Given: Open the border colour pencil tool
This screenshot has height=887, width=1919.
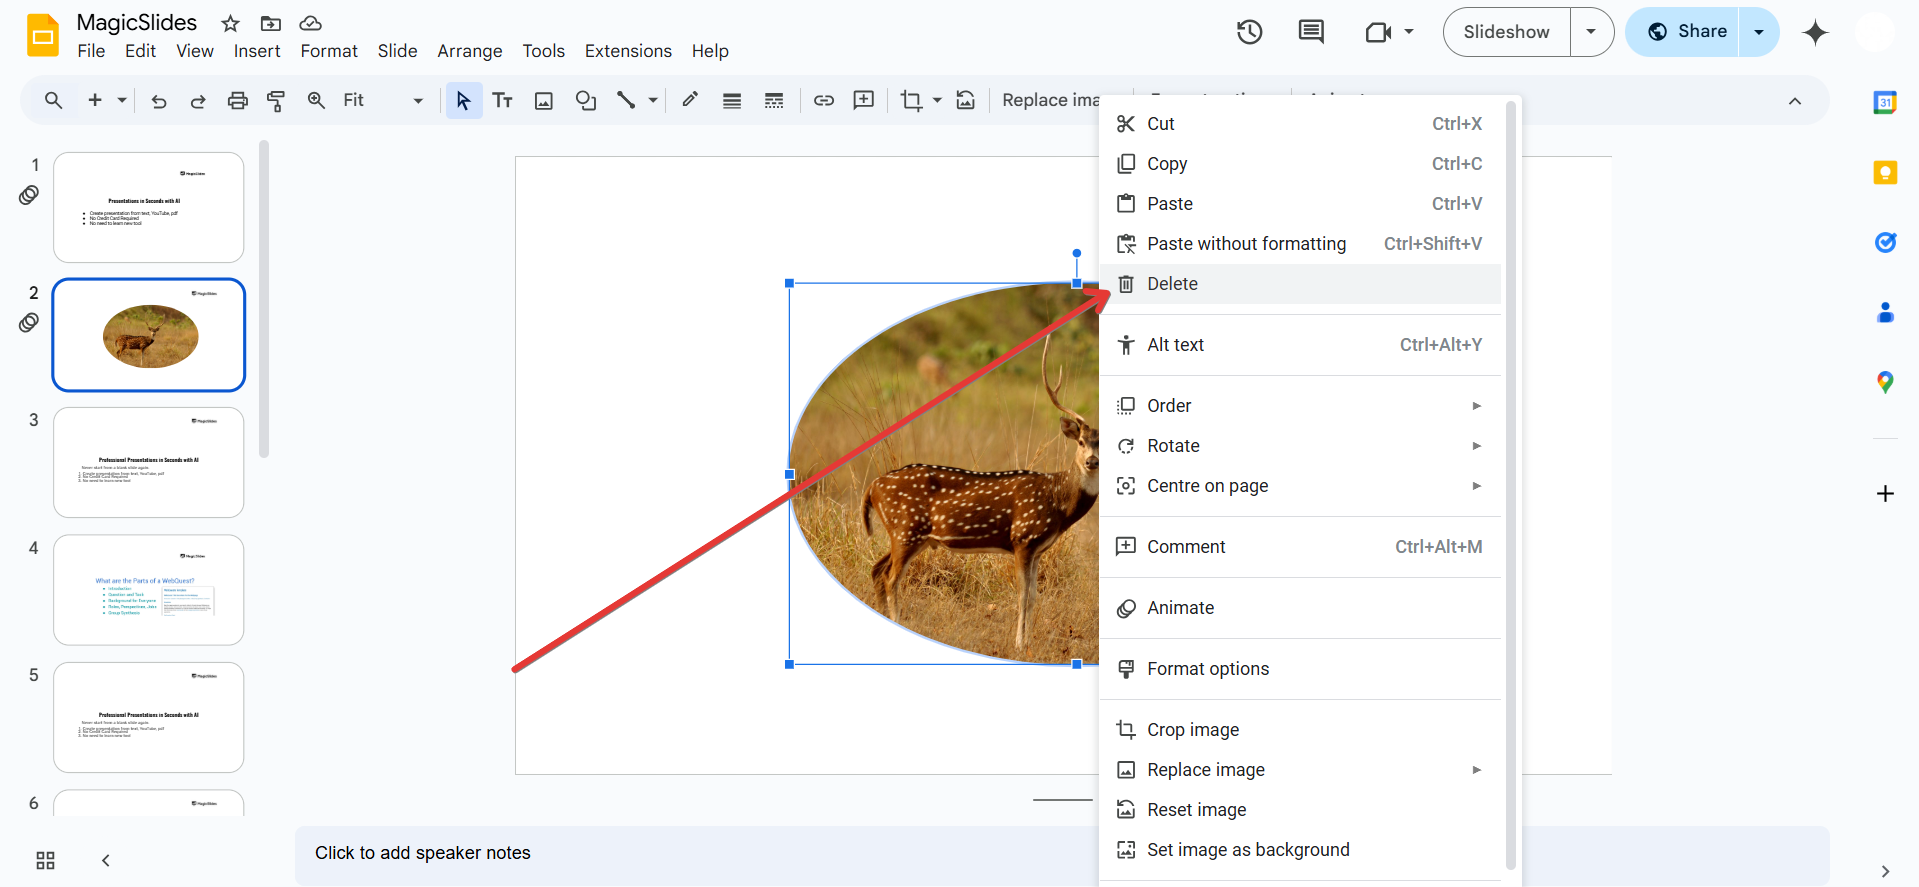Looking at the screenshot, I should [690, 100].
